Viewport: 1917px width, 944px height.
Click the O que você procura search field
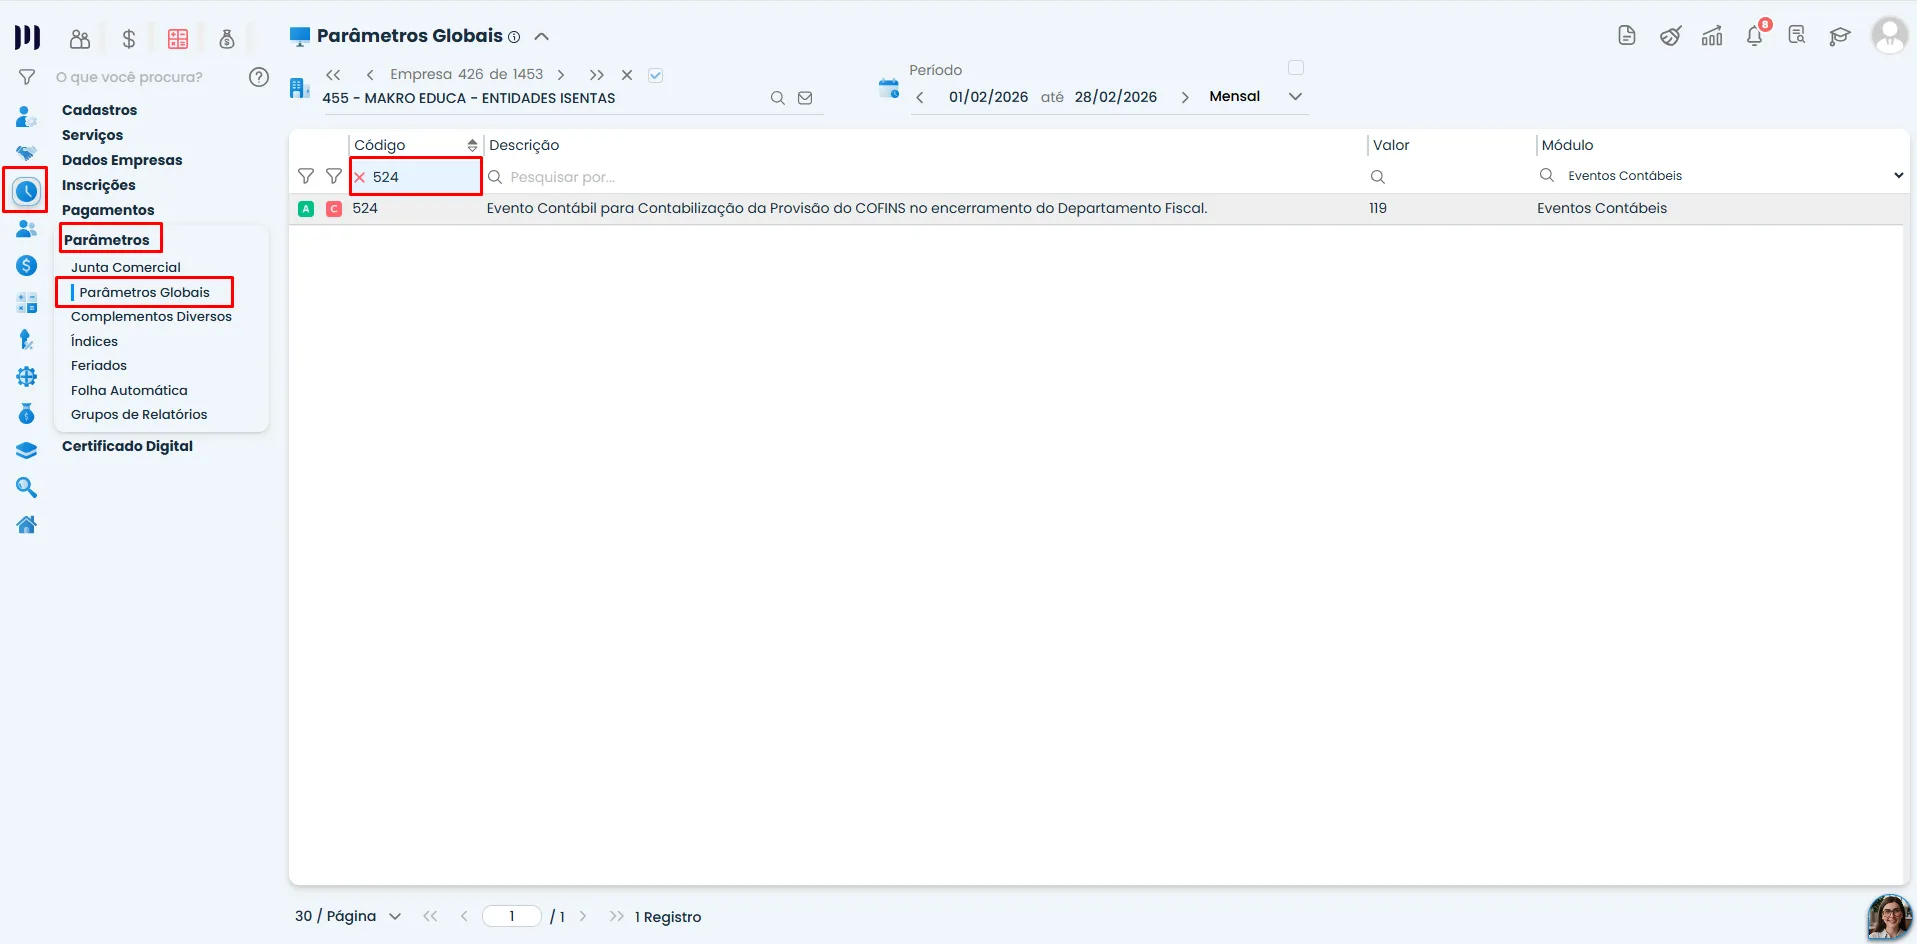tap(129, 77)
